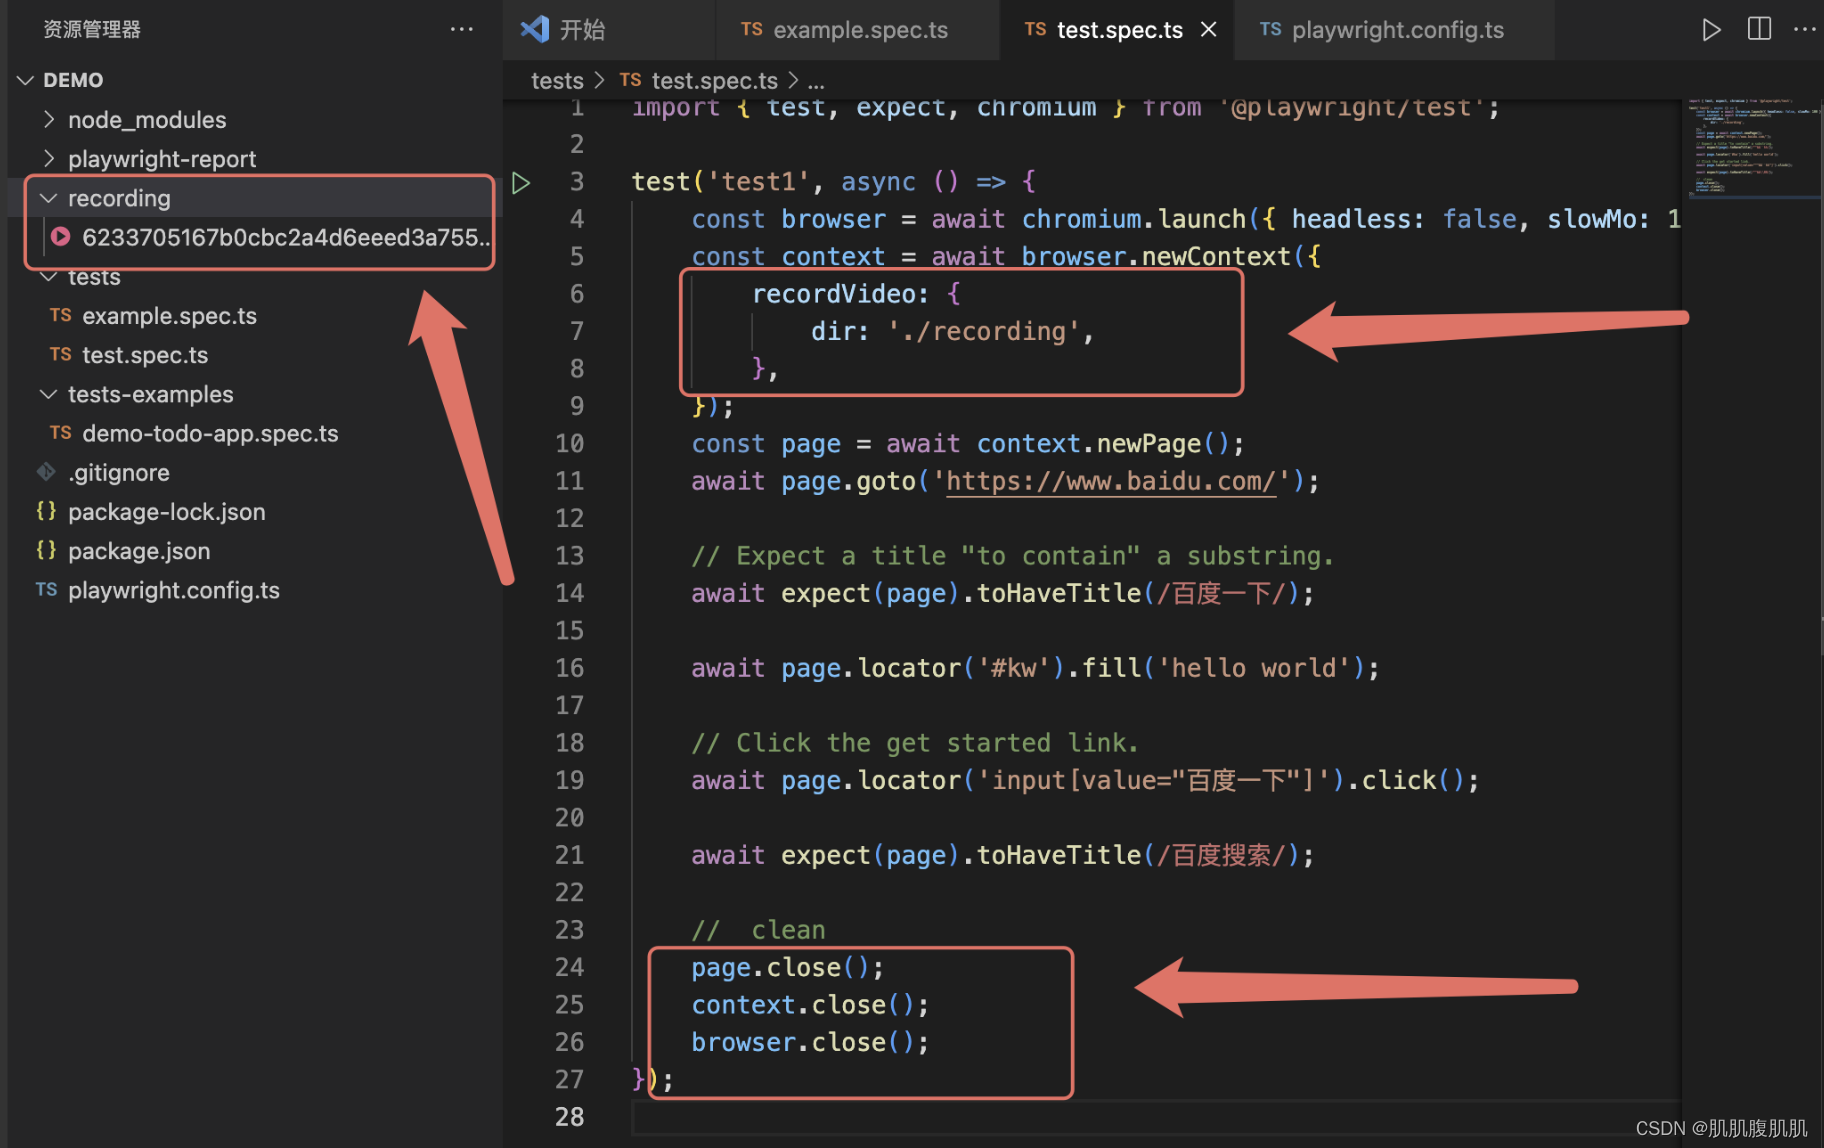The width and height of the screenshot is (1824, 1148).
Task: Open test.spec.ts in the explorer tree
Action: (x=145, y=355)
